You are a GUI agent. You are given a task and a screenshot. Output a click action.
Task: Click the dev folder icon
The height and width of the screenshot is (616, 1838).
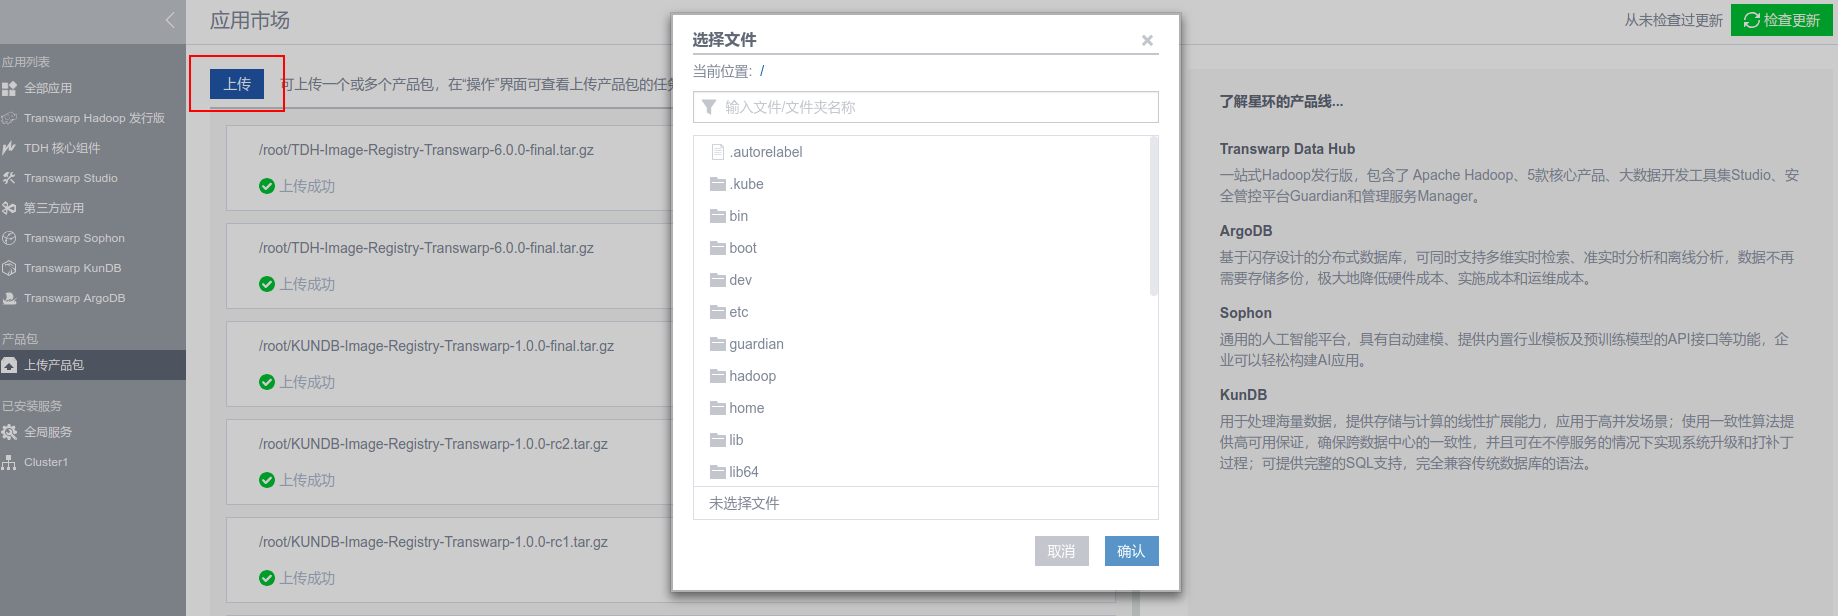[x=718, y=280]
